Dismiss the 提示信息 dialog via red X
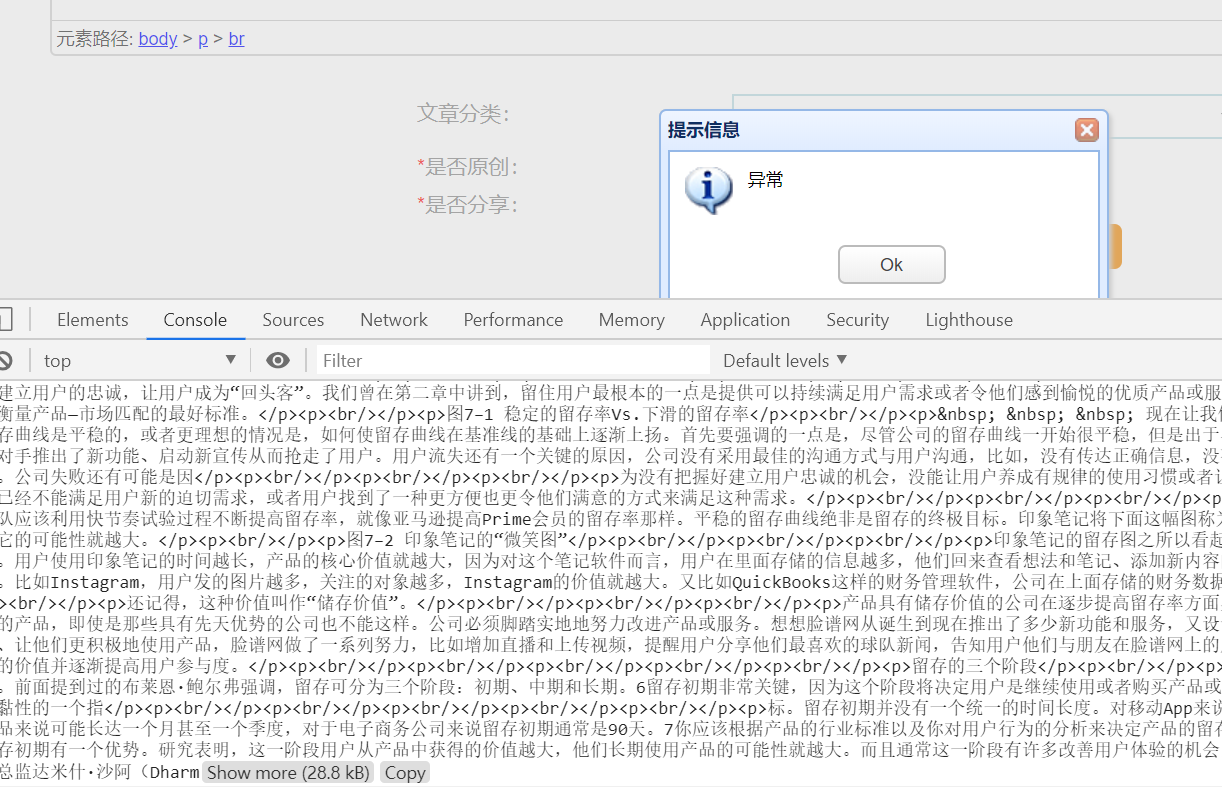1222x787 pixels. click(1086, 129)
